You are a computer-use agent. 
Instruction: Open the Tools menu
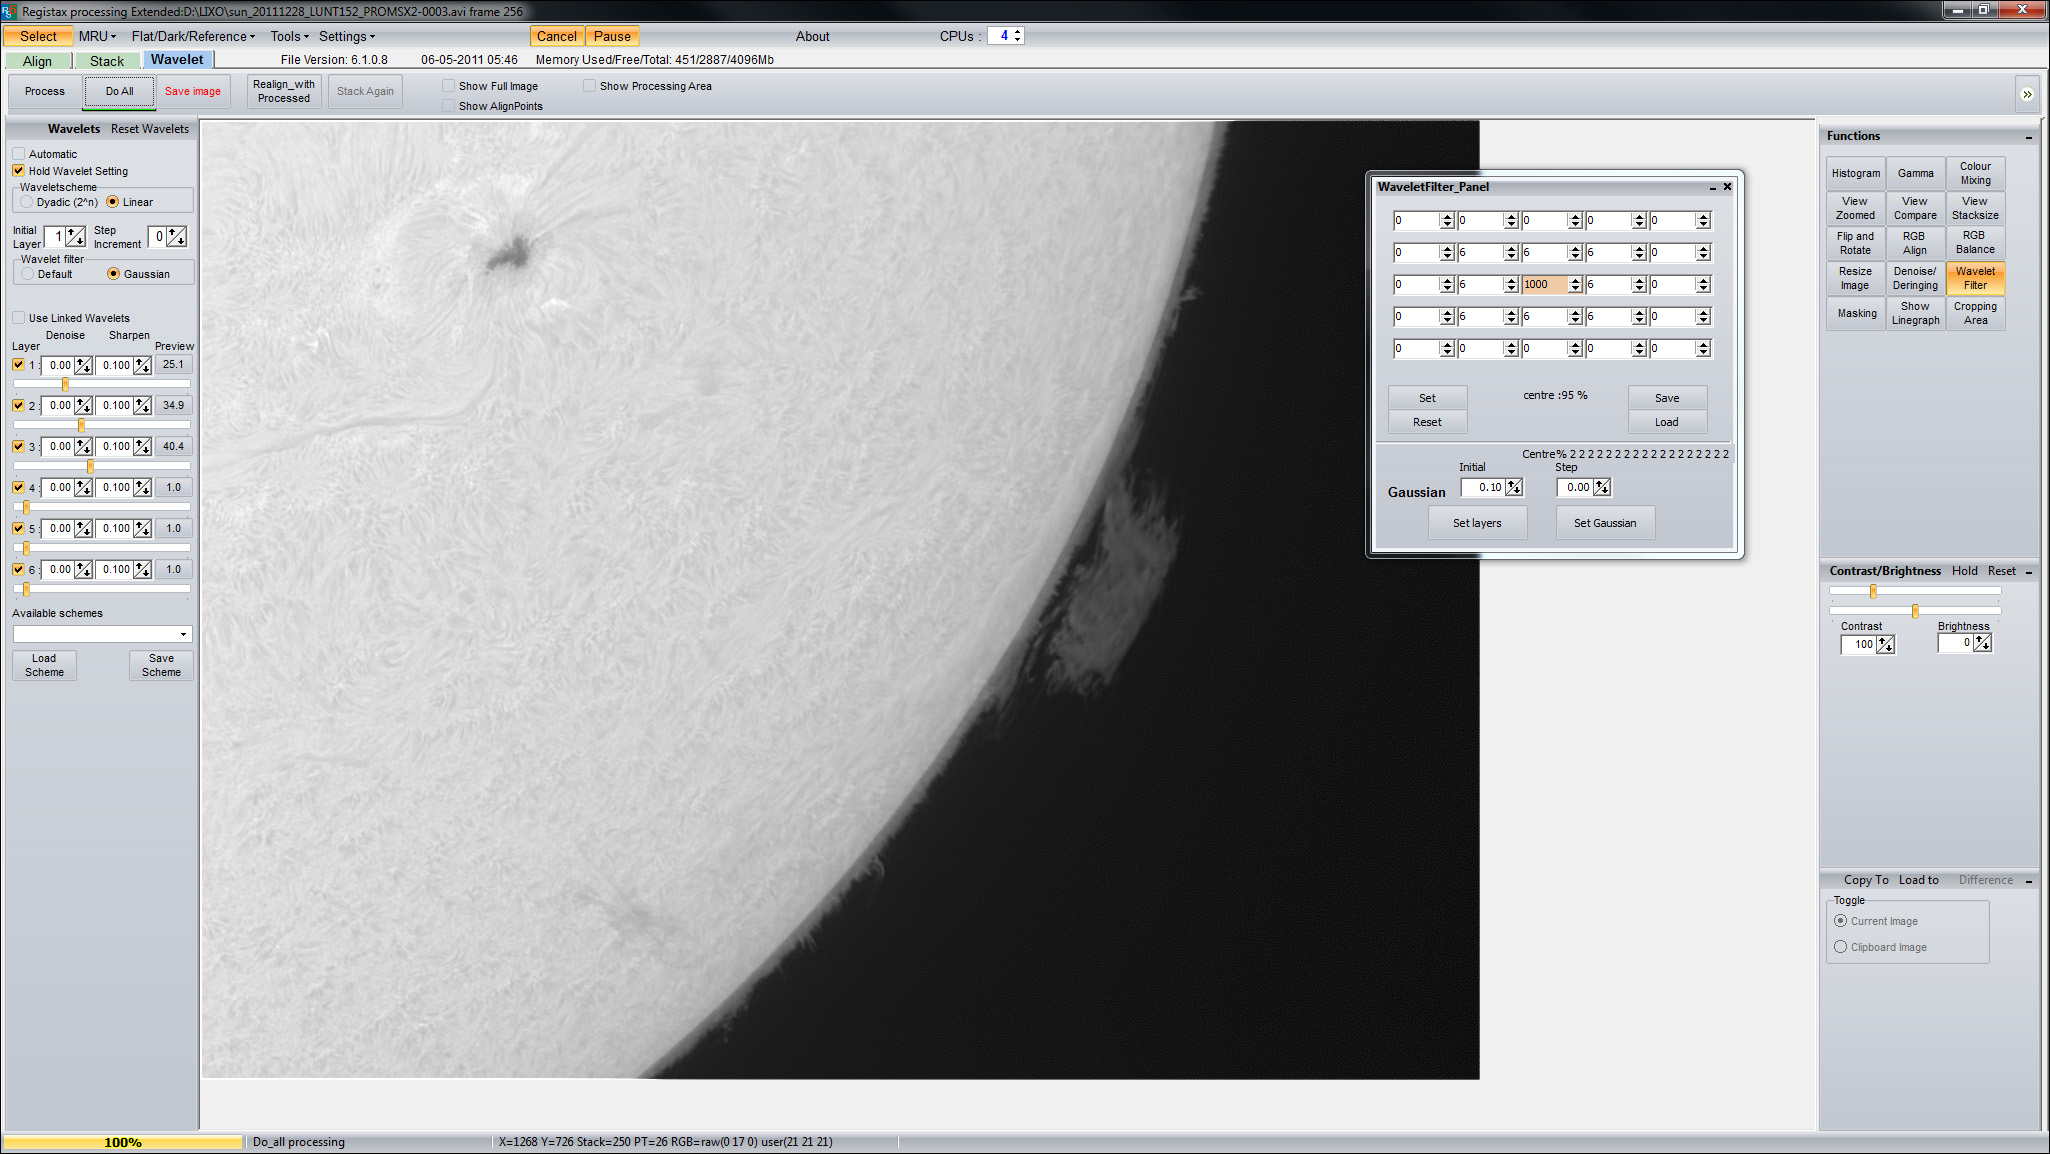289,36
